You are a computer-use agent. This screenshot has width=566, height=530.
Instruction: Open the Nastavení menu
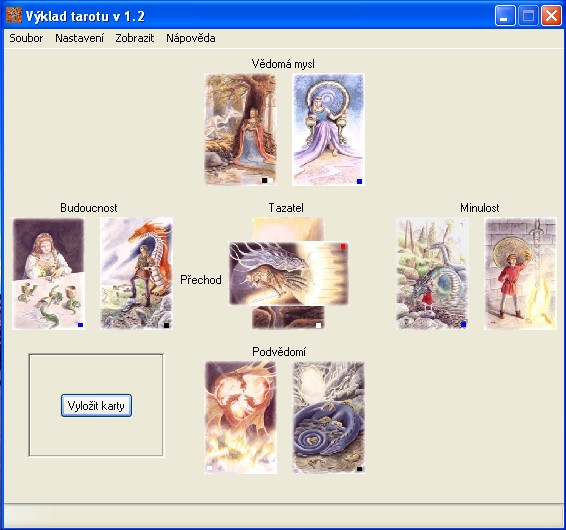pos(79,38)
